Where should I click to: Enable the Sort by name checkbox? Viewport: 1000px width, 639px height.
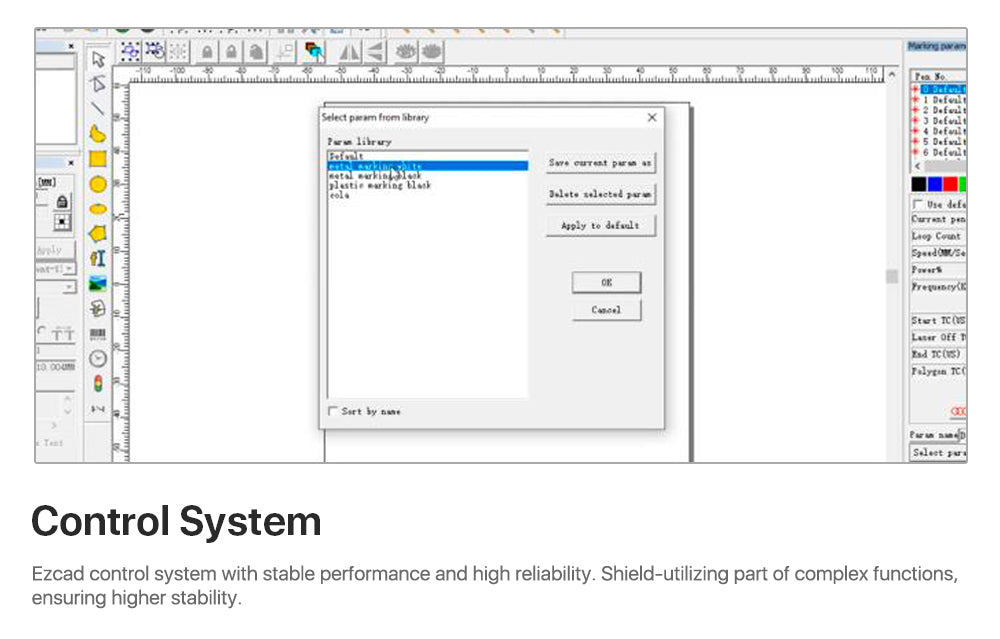click(x=332, y=411)
